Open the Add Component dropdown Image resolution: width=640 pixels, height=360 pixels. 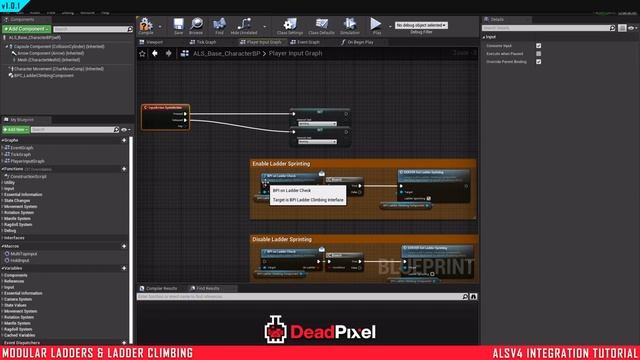[x=27, y=29]
